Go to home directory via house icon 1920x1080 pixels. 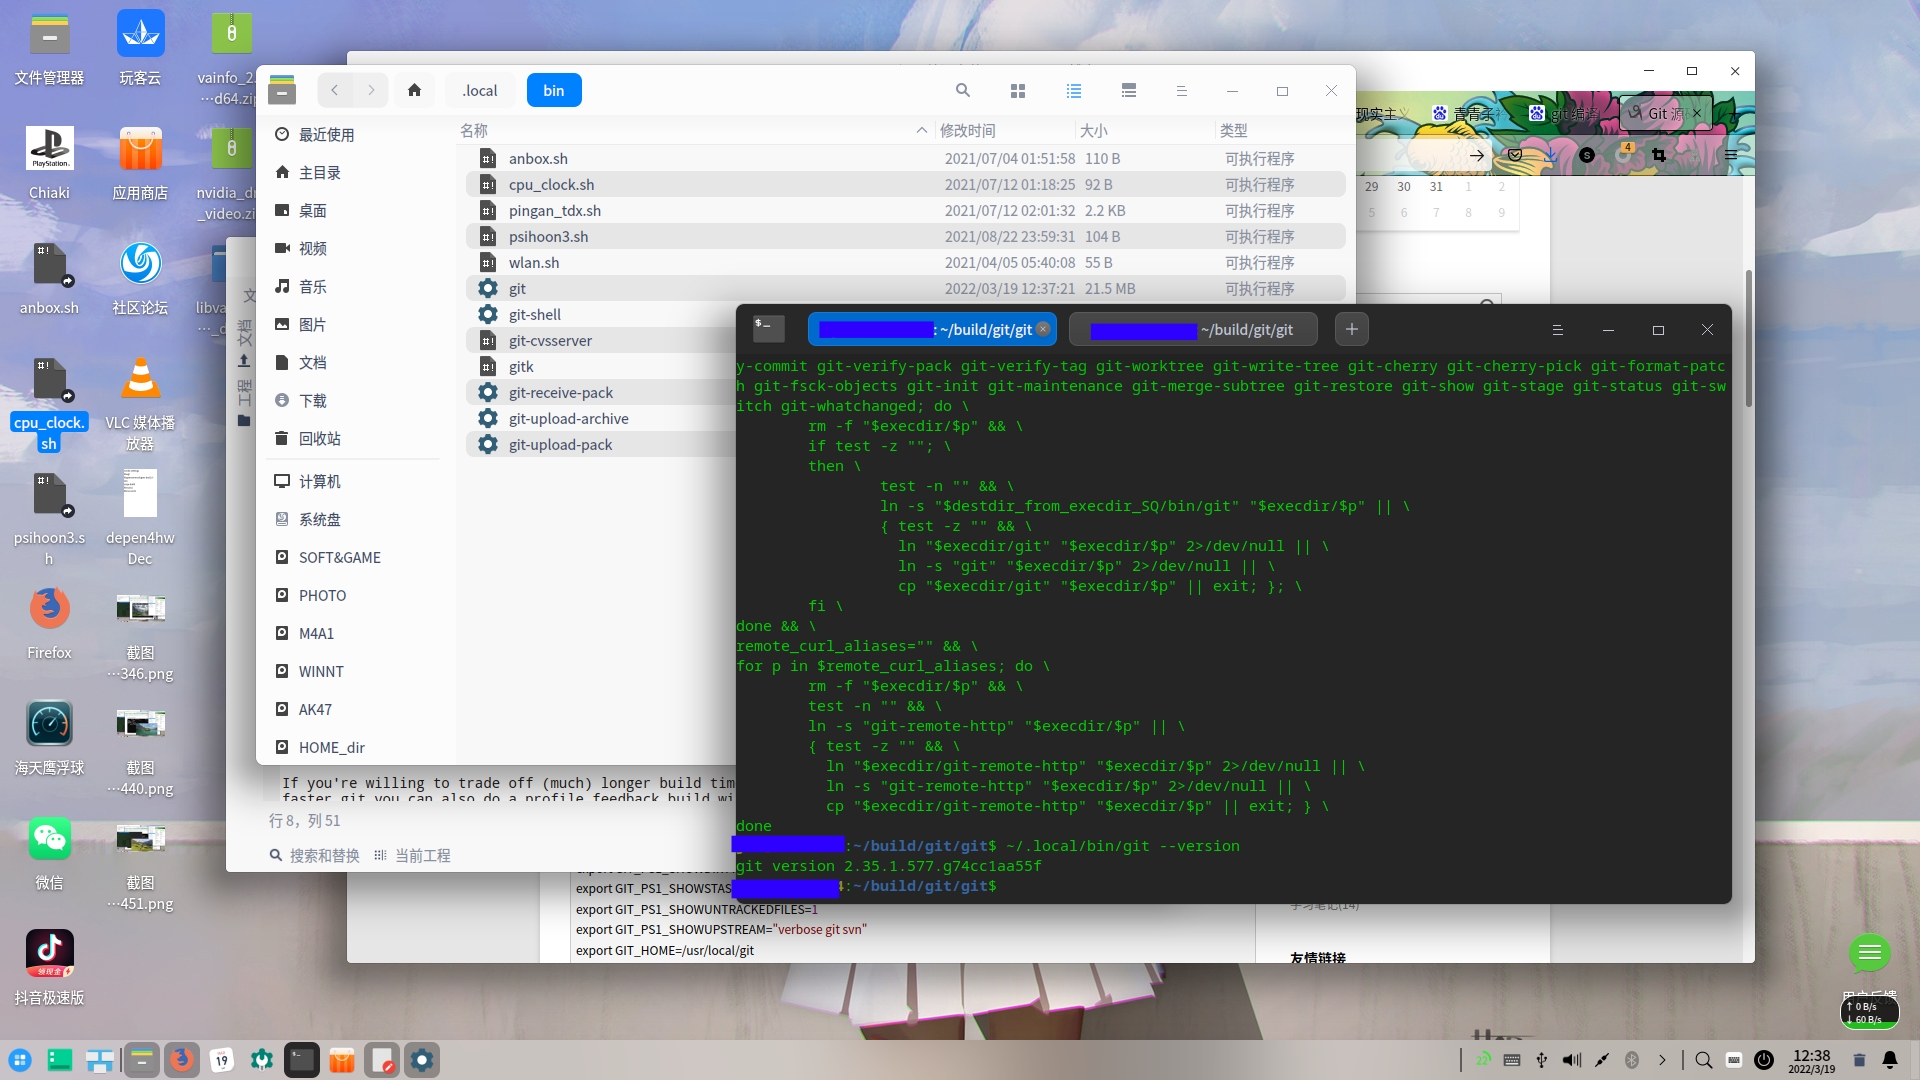coord(414,91)
